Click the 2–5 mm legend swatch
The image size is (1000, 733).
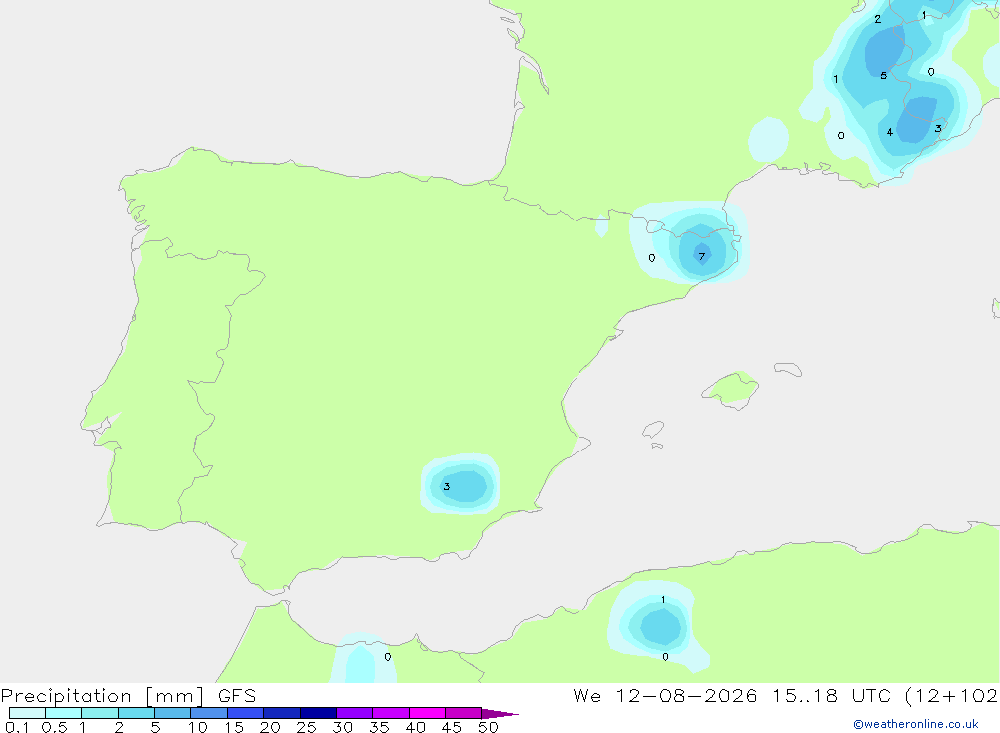pos(136,713)
